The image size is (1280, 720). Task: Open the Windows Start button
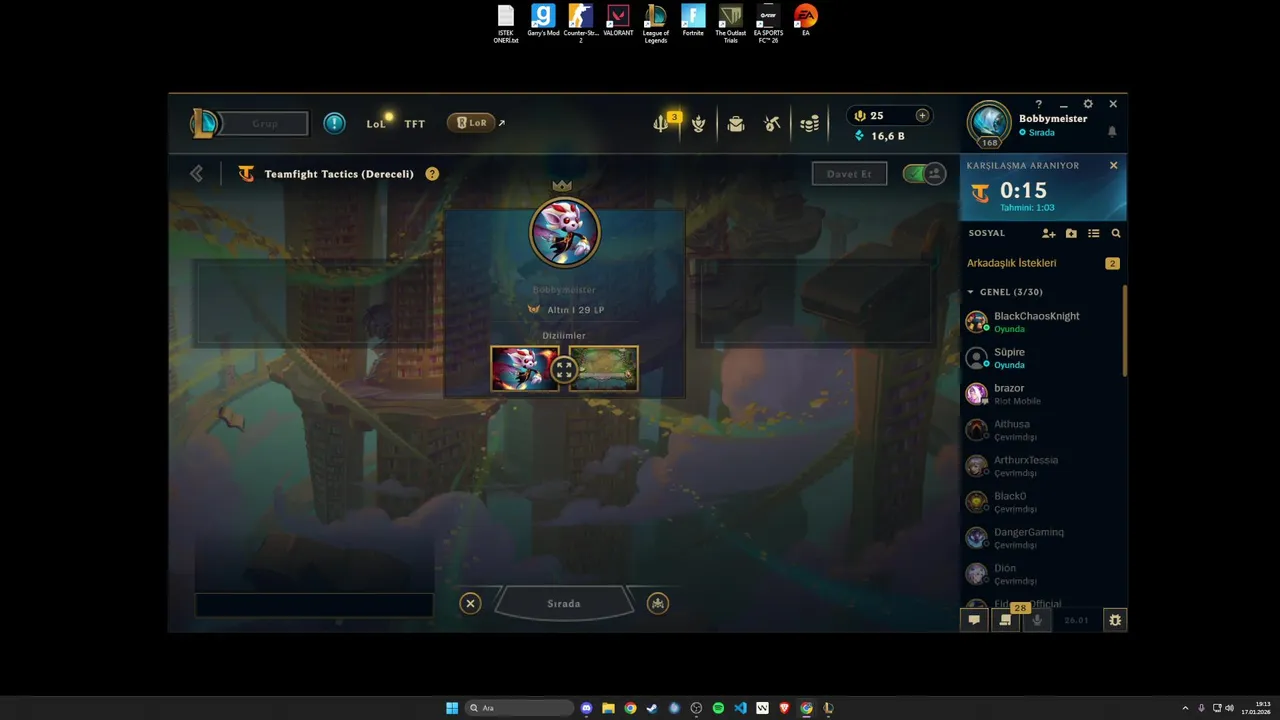(x=452, y=708)
